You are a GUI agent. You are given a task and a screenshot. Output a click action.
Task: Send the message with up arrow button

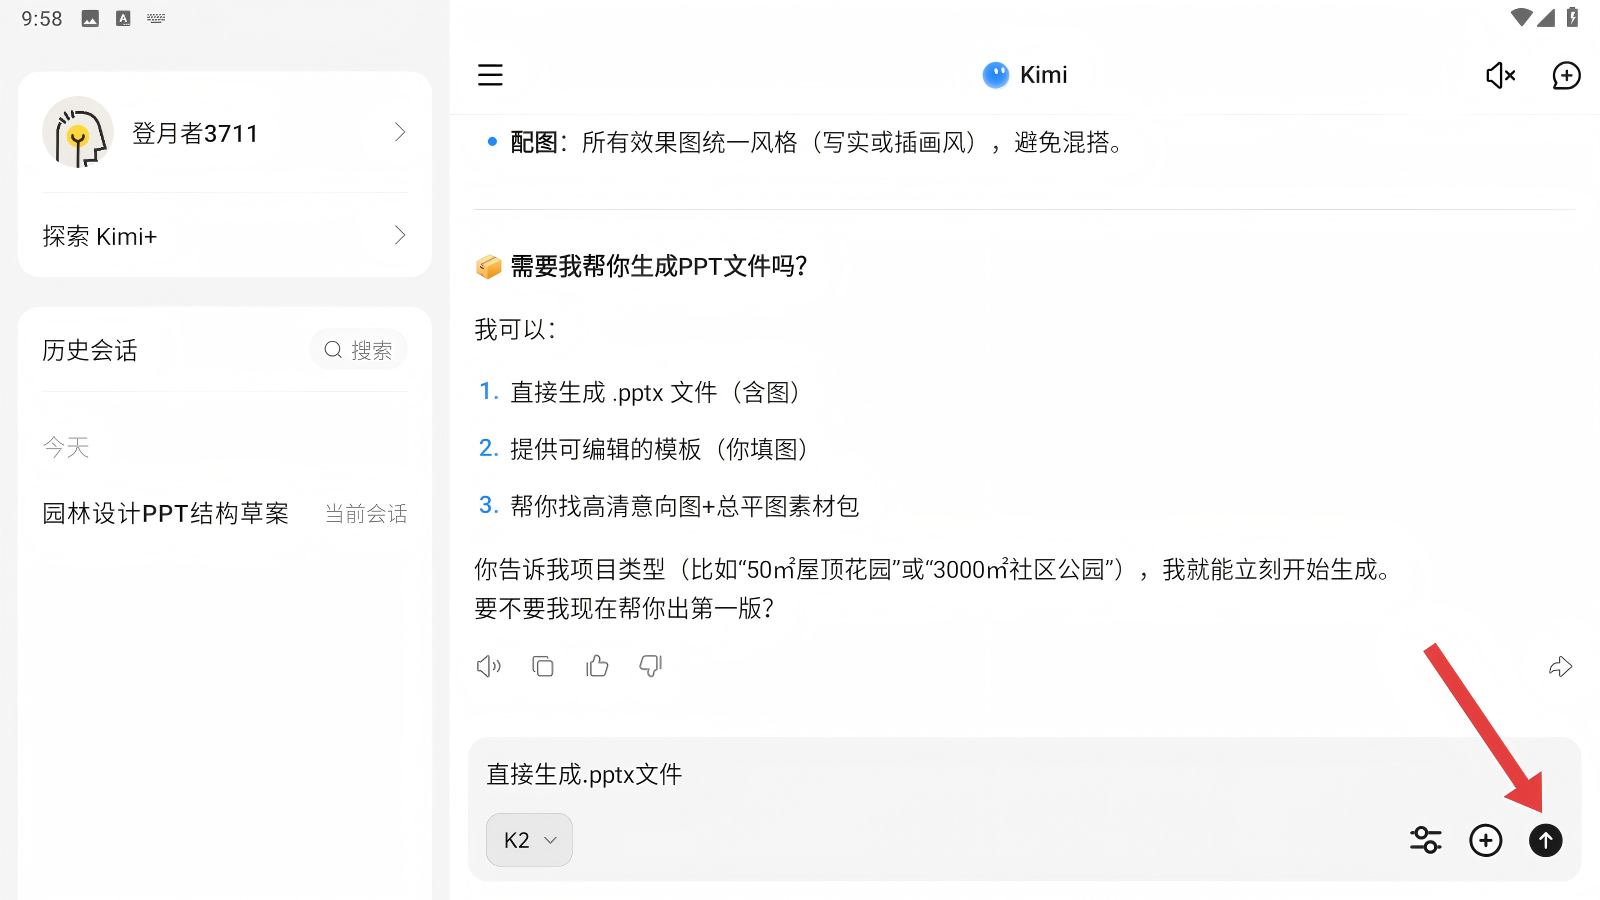(x=1545, y=840)
